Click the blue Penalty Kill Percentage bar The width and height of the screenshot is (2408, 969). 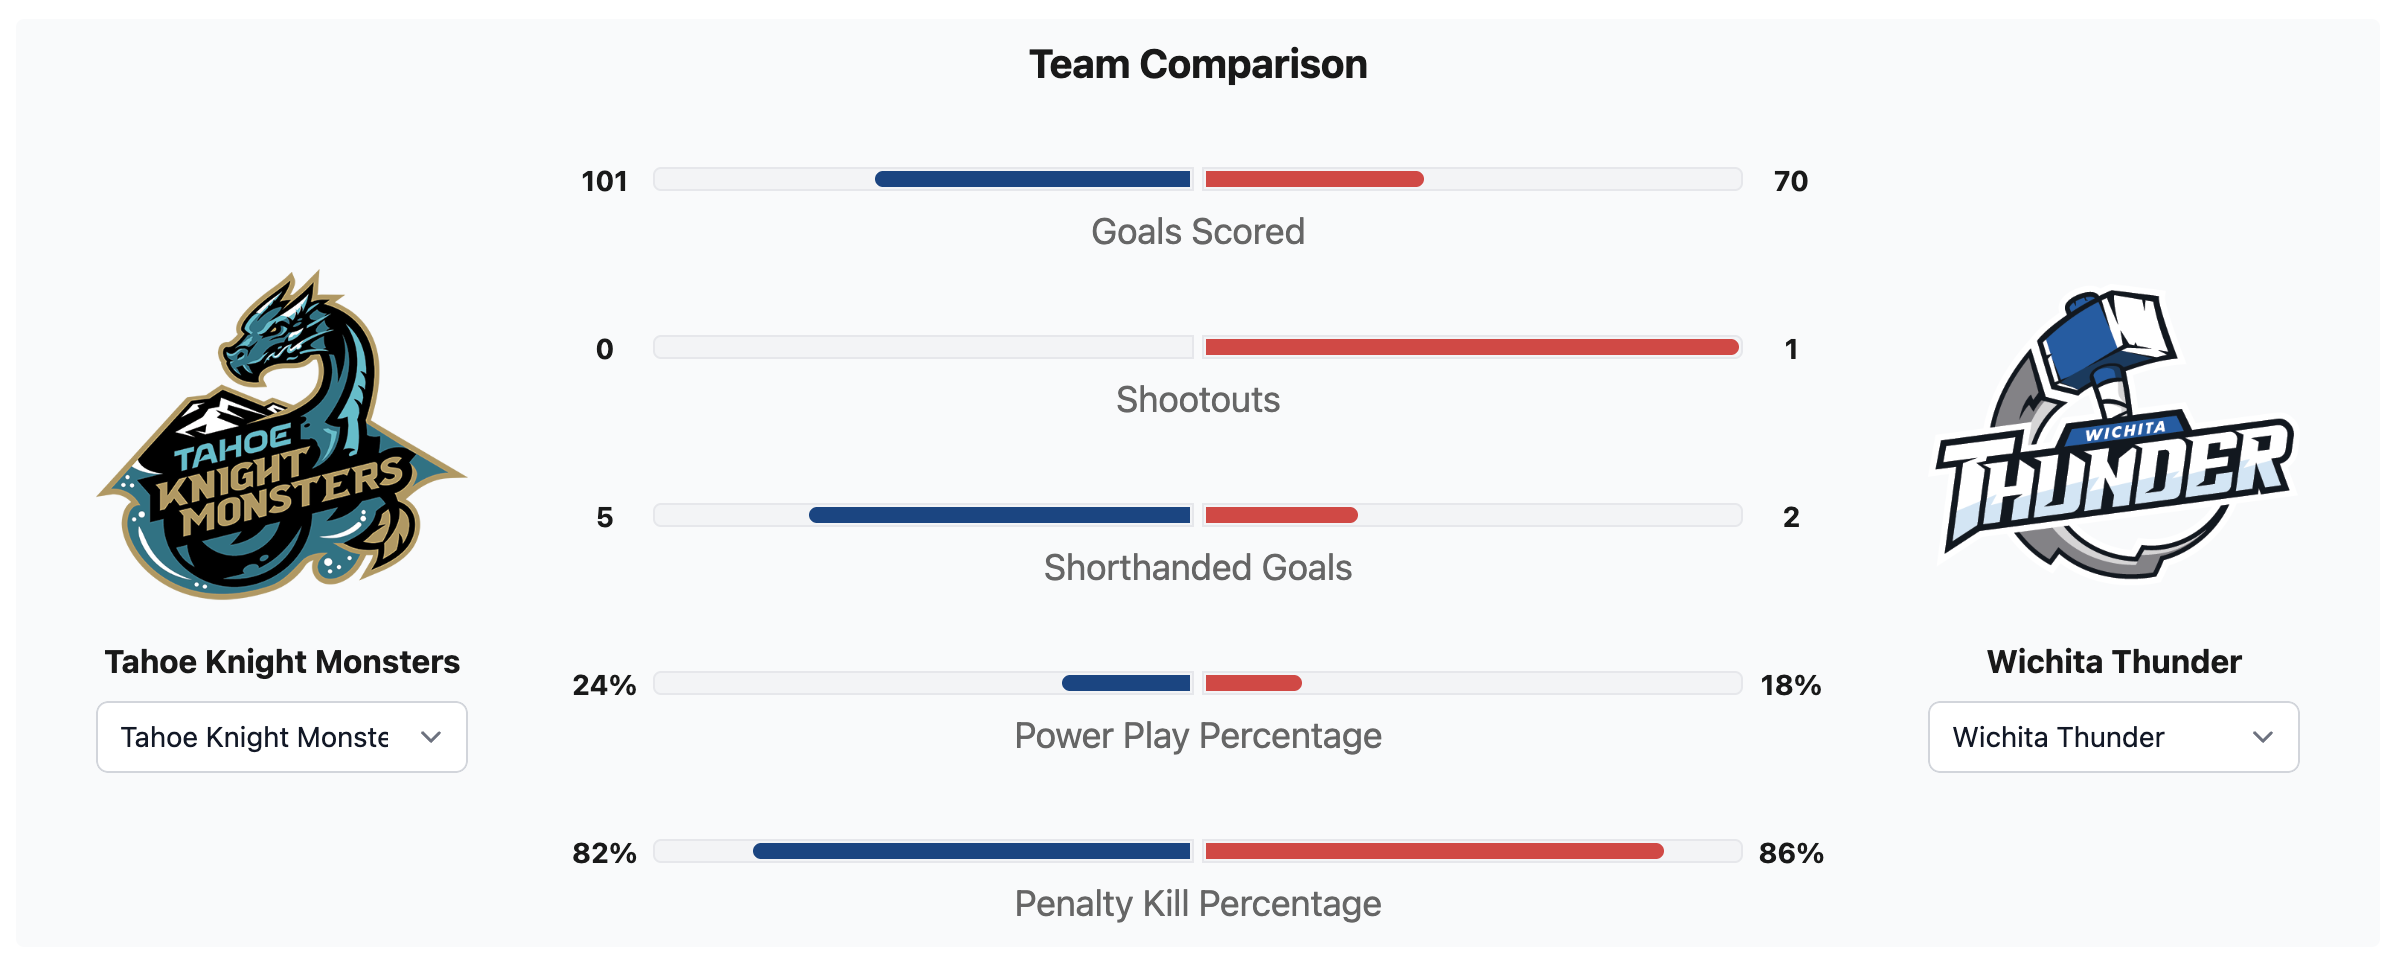(971, 852)
